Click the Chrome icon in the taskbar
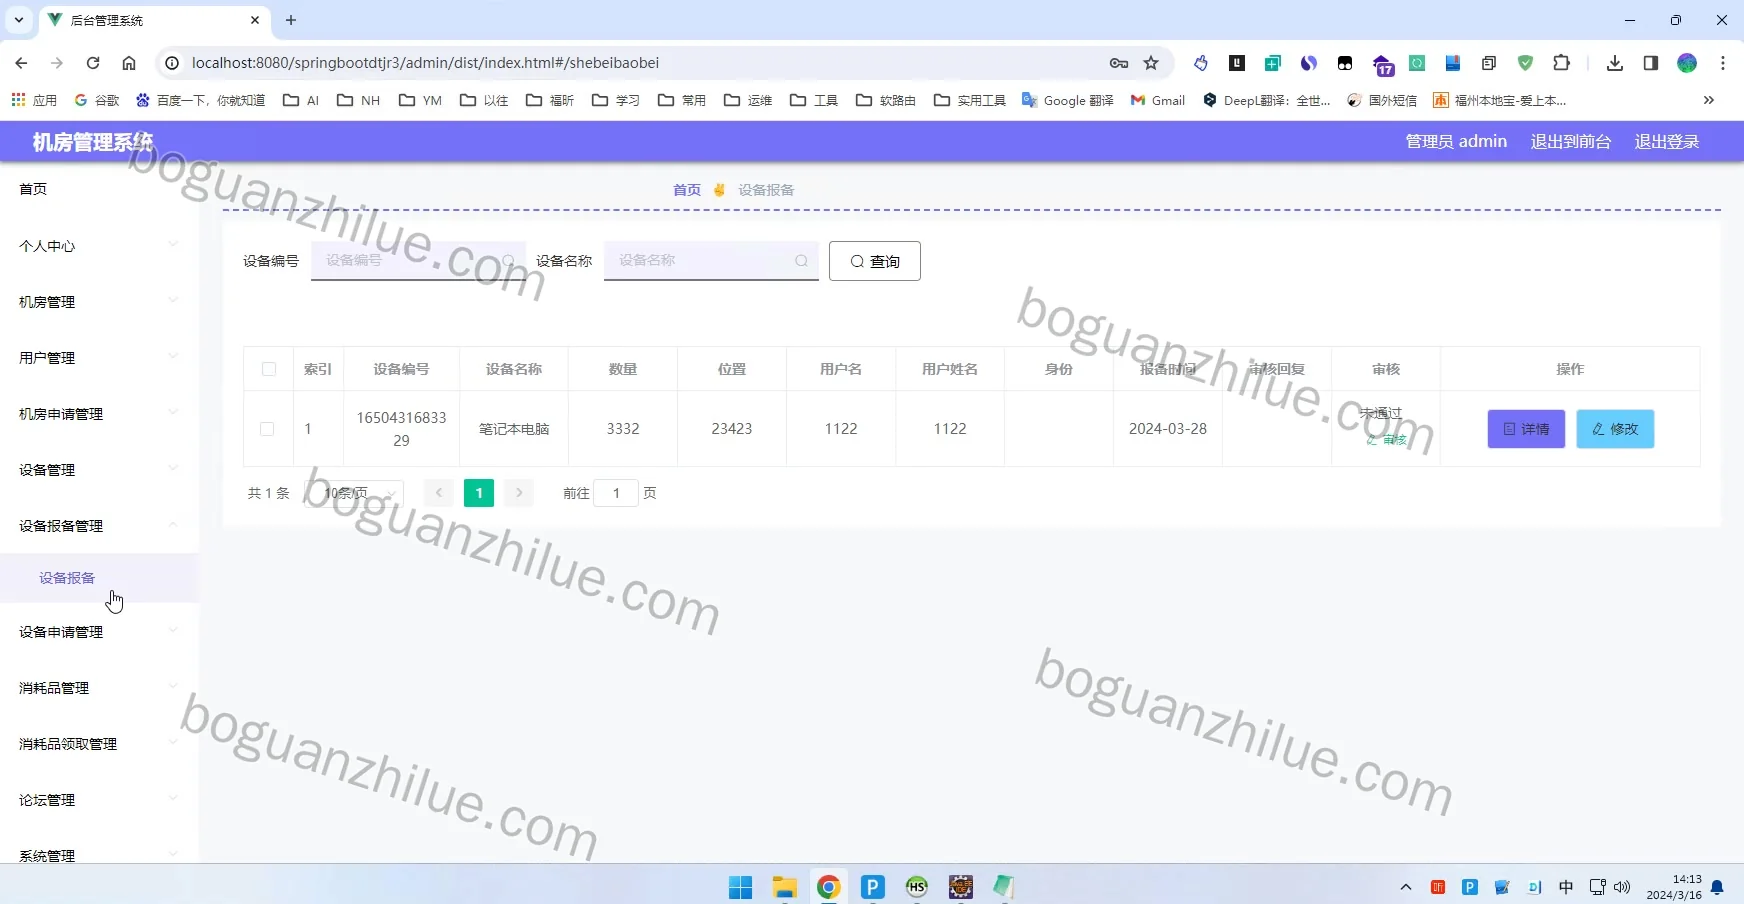Screen dimensions: 1744x904 point(828,887)
